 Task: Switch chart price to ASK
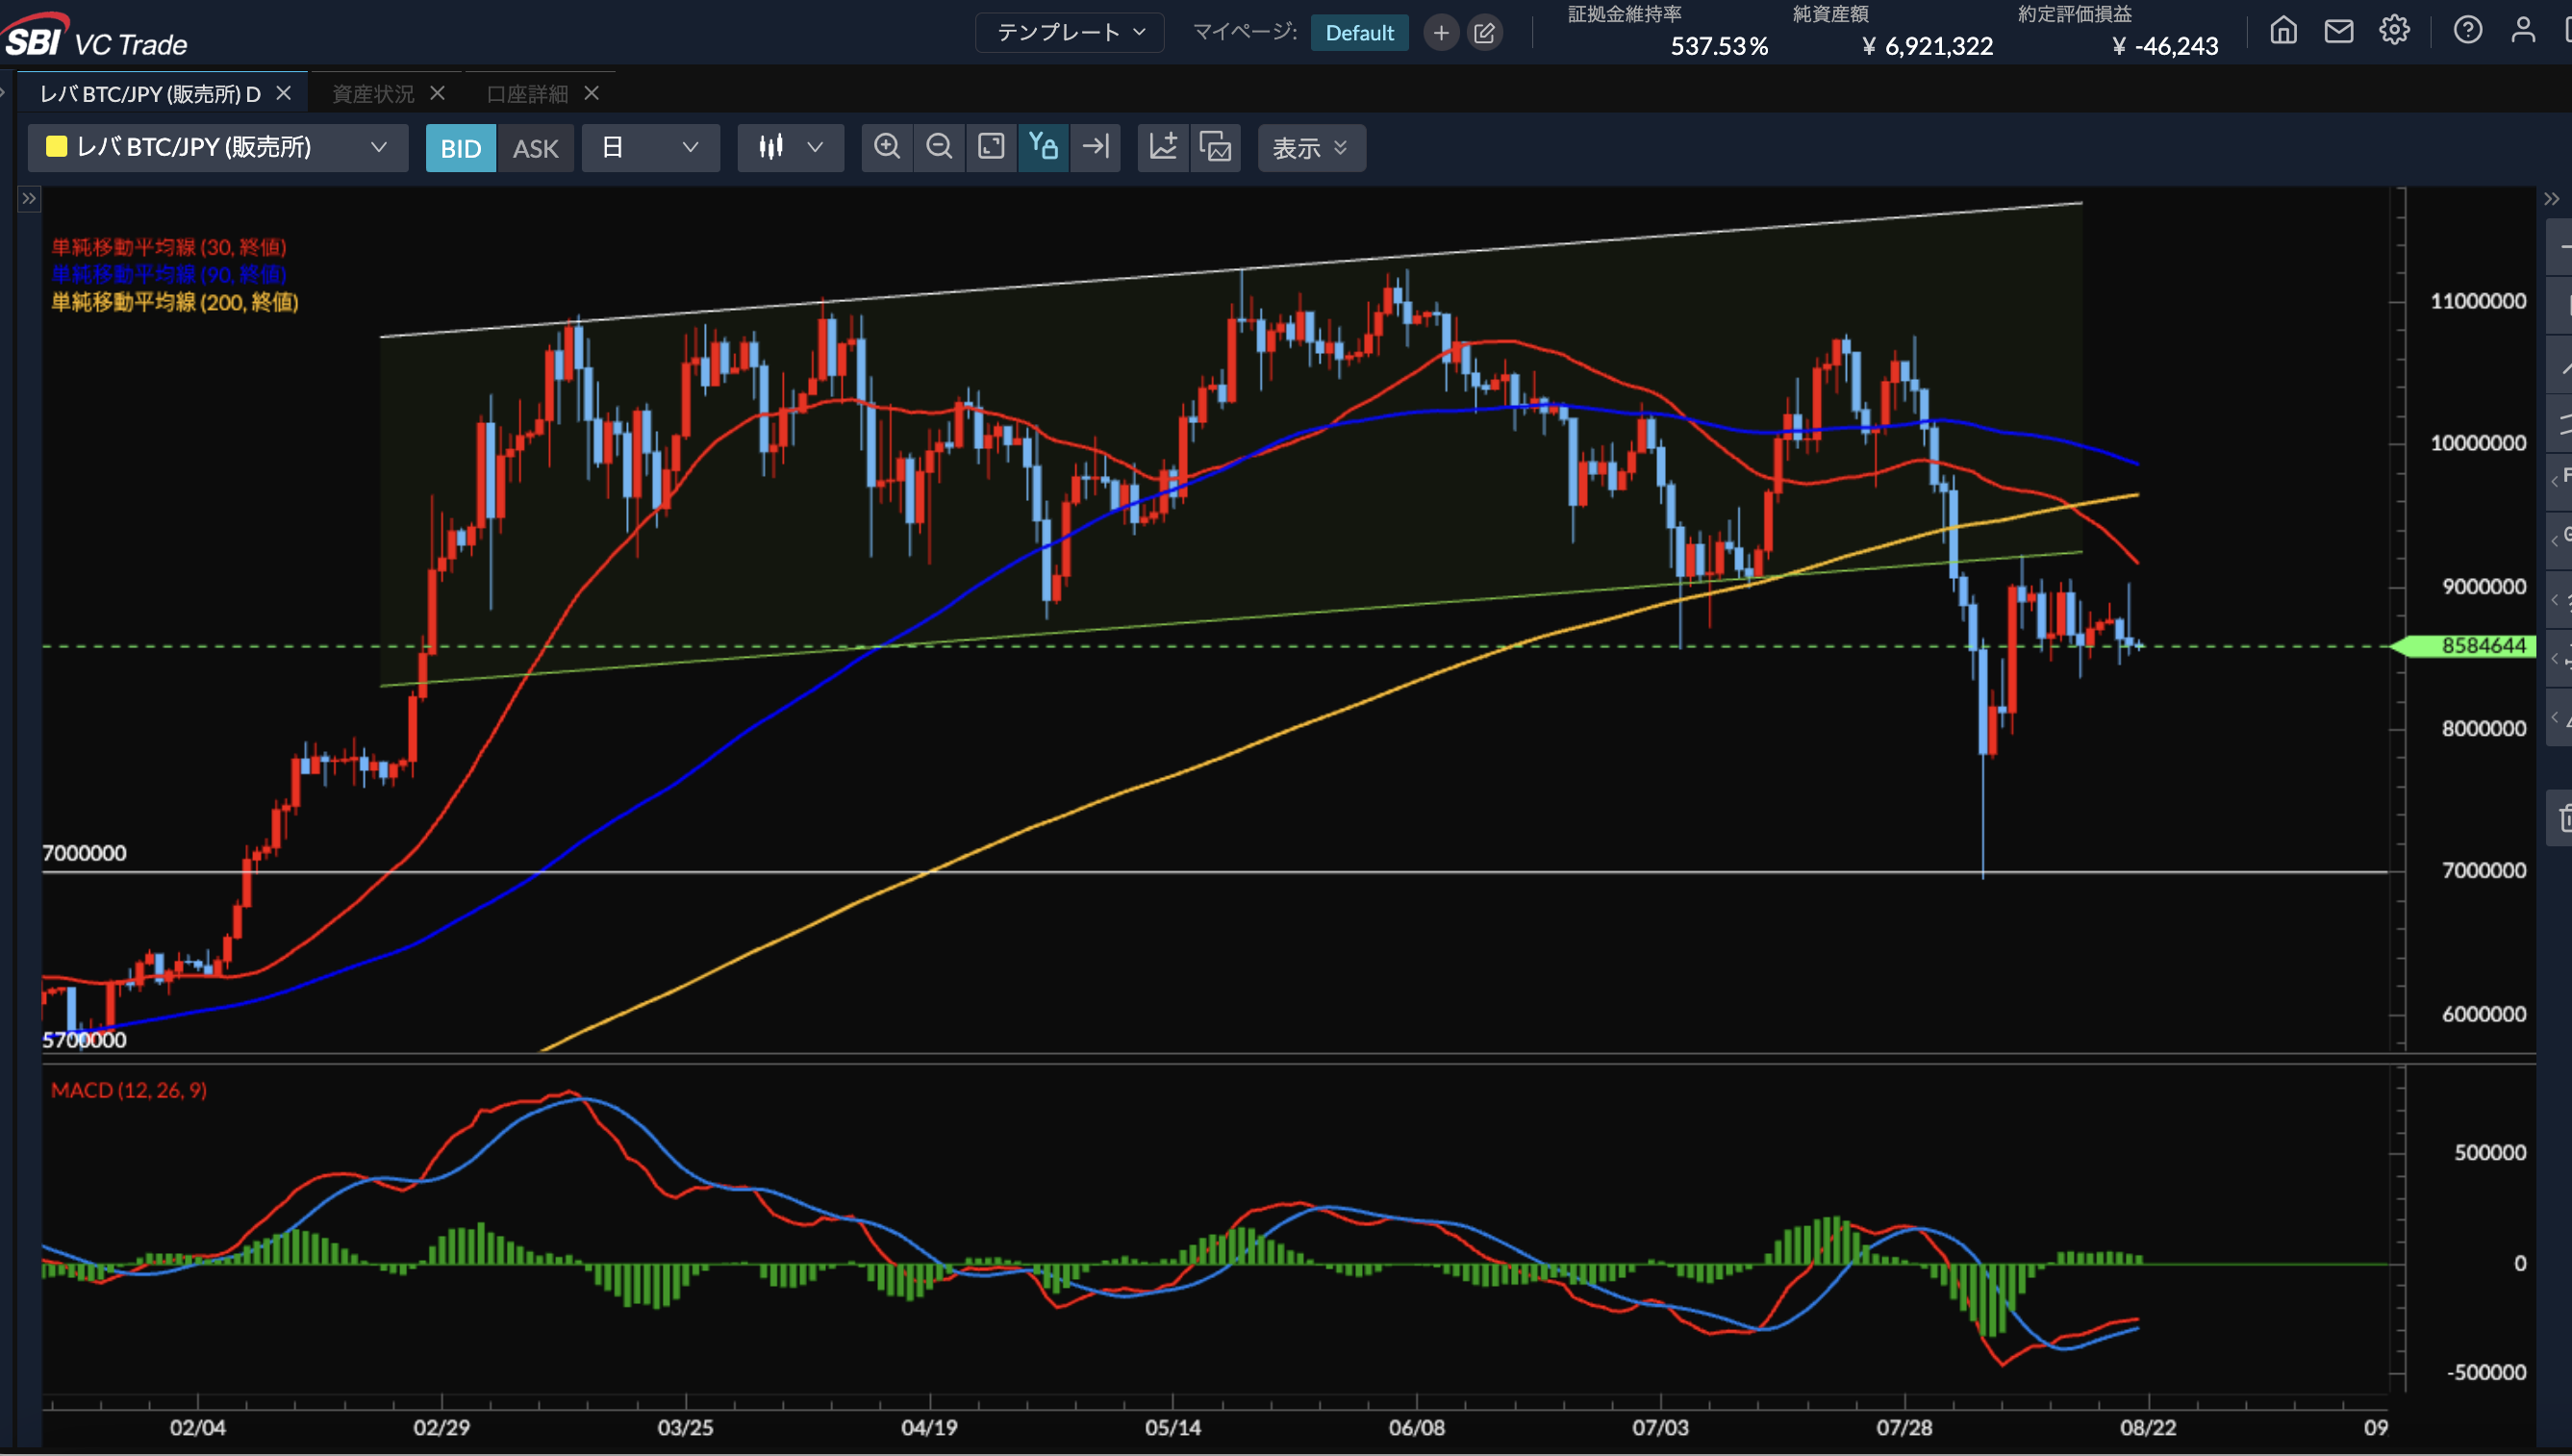pos(535,148)
